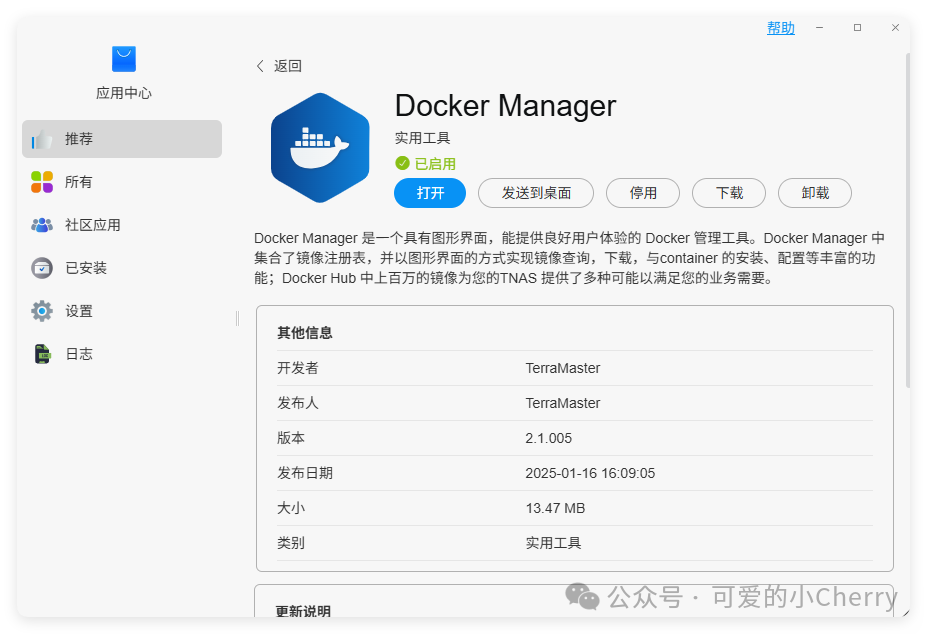This screenshot has width=927, height=634.
Task: Click the installed icon beside 已安装
Action: click(42, 268)
